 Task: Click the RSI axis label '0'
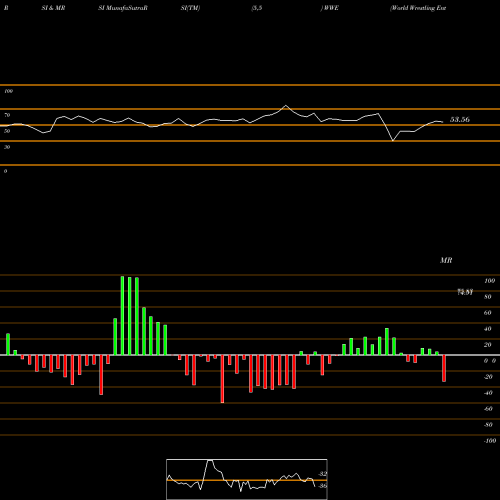(x=5, y=171)
